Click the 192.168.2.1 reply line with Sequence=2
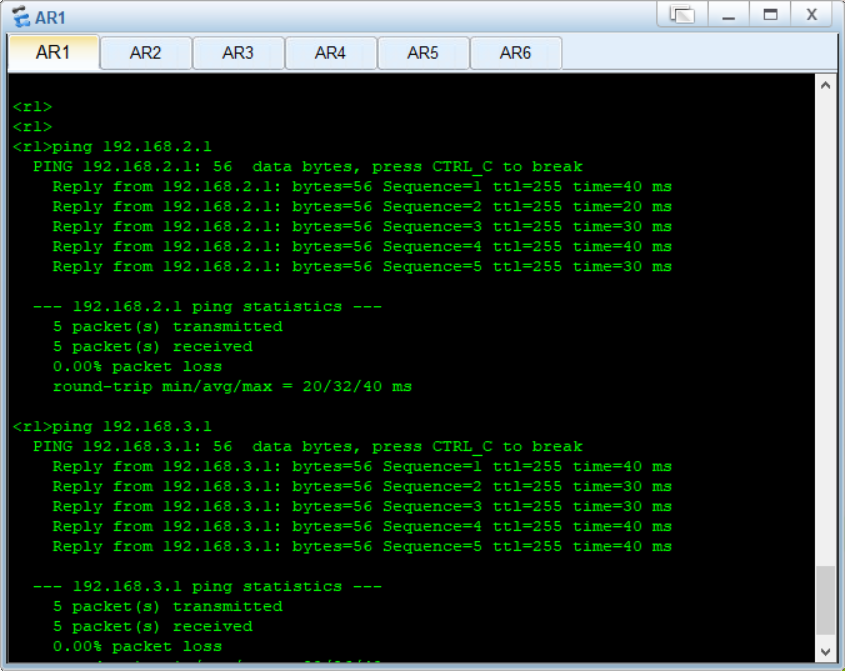This screenshot has width=845, height=671. pyautogui.click(x=362, y=206)
